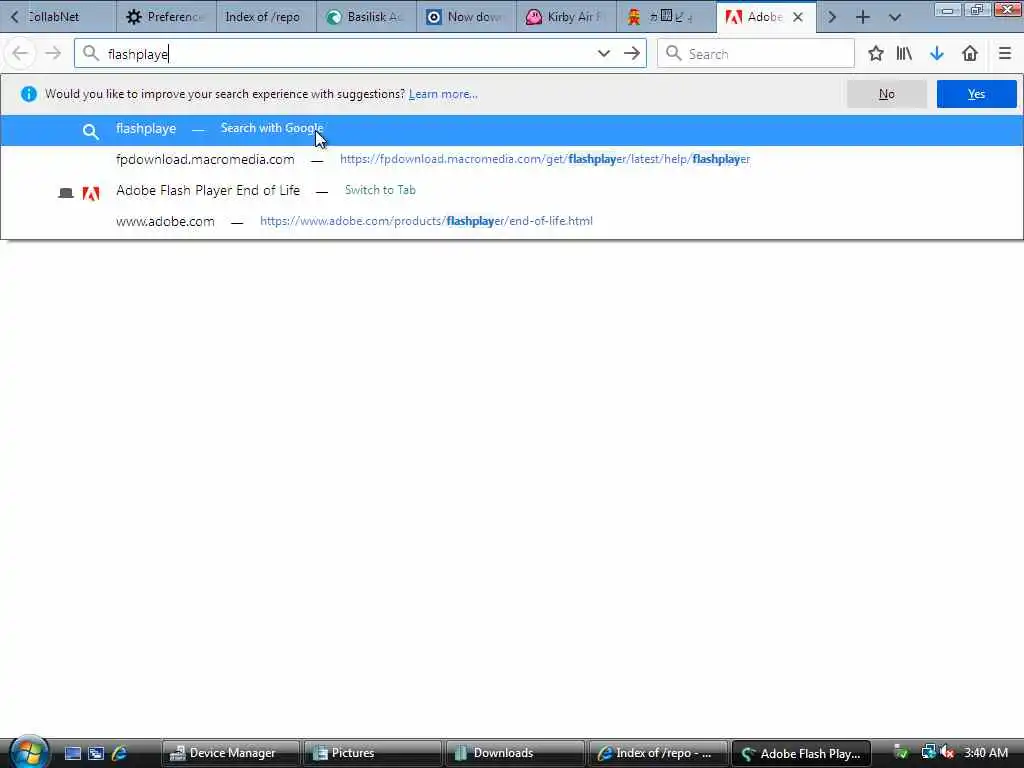The height and width of the screenshot is (768, 1024).
Task: Click the Adobe Flash Play... taskbar button
Action: click(x=801, y=753)
